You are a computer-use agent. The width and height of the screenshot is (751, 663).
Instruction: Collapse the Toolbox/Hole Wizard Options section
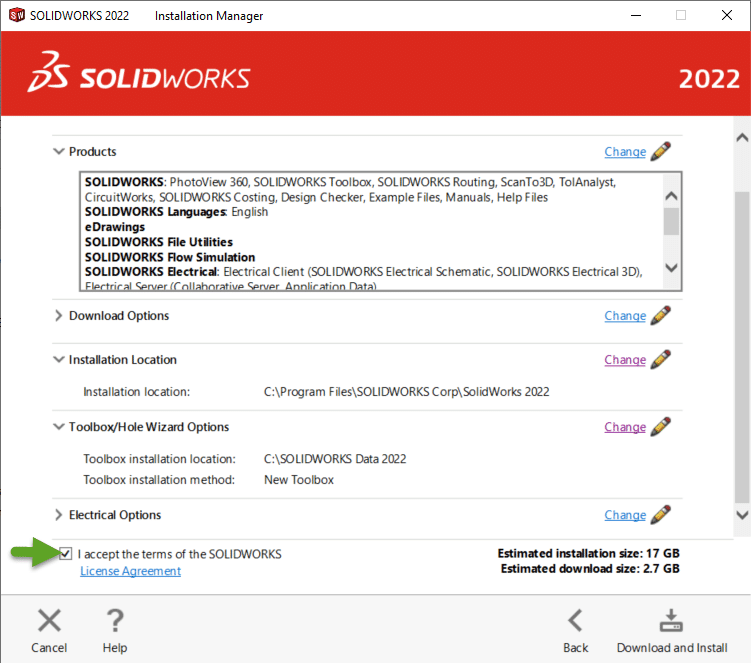[58, 427]
